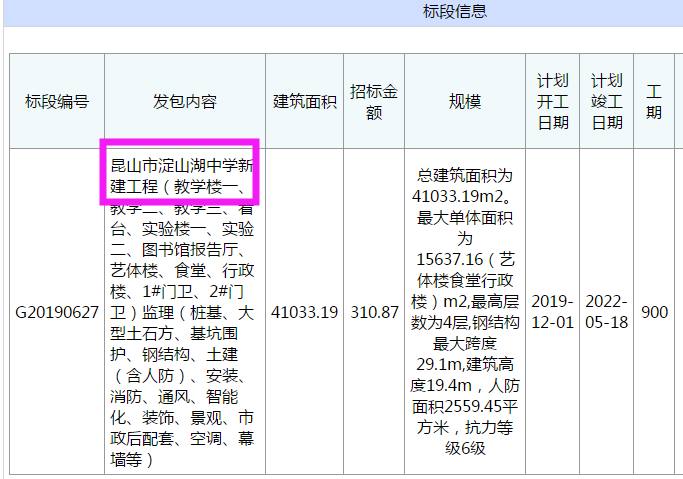Click the 发包内容 column header
Image resolution: width=683 pixels, height=479 pixels.
(185, 101)
